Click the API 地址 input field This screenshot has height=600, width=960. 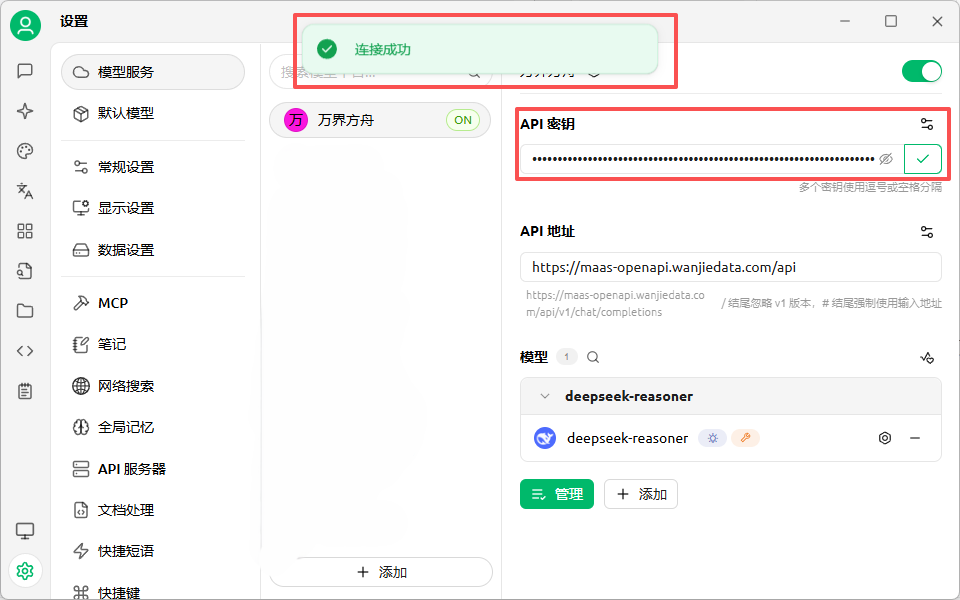click(730, 267)
